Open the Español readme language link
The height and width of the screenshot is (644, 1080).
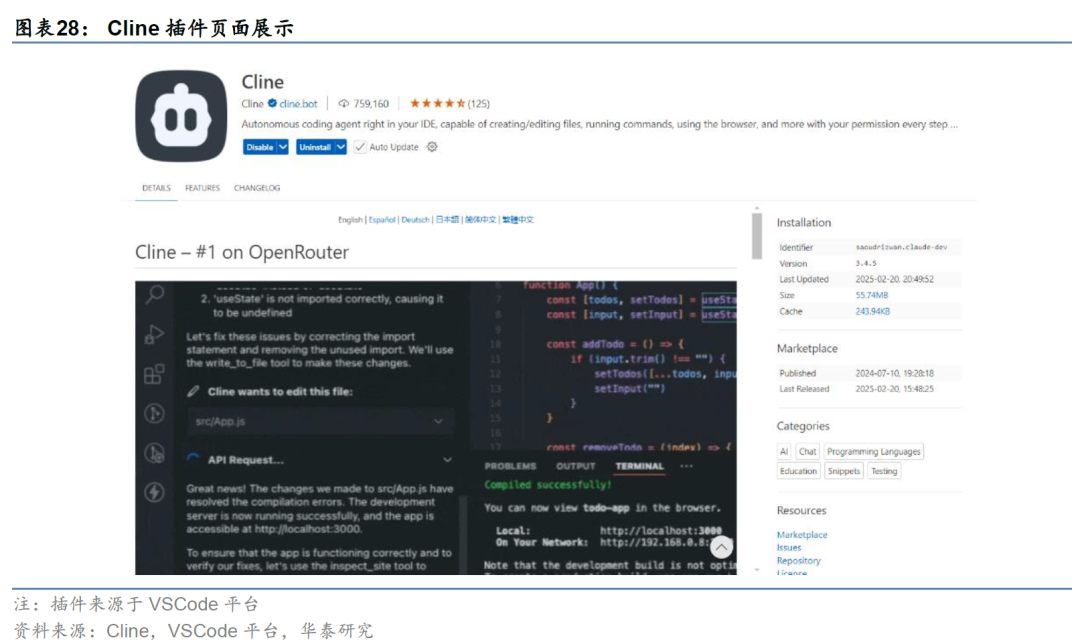pyautogui.click(x=381, y=220)
